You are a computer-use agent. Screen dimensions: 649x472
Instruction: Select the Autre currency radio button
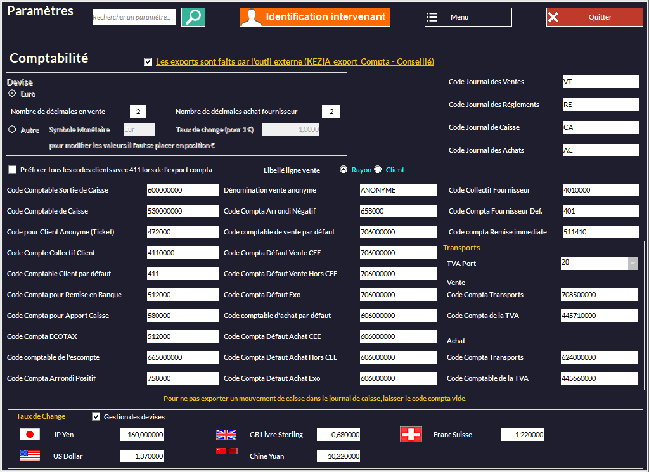13,129
